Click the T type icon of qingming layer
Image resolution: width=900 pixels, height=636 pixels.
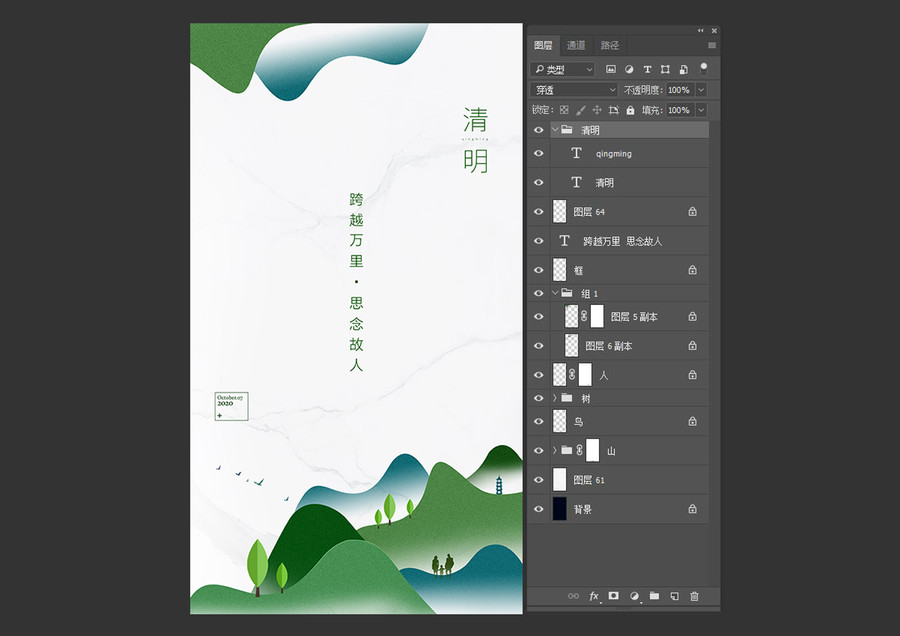tap(576, 153)
